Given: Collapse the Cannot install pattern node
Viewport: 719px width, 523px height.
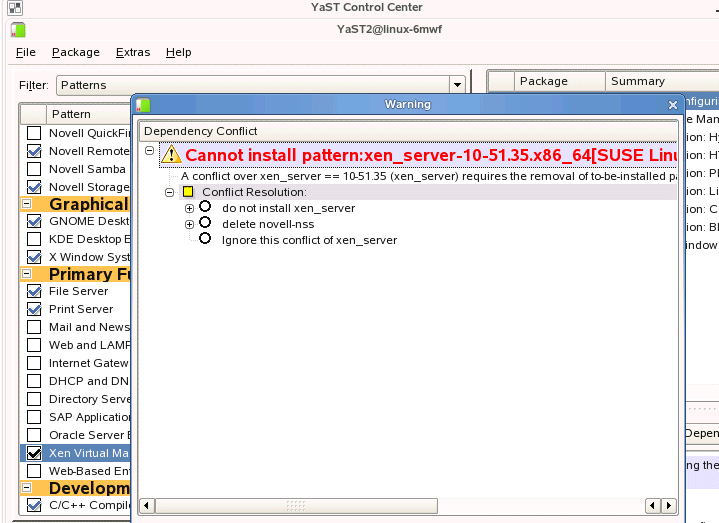Looking at the screenshot, I should coord(149,150).
